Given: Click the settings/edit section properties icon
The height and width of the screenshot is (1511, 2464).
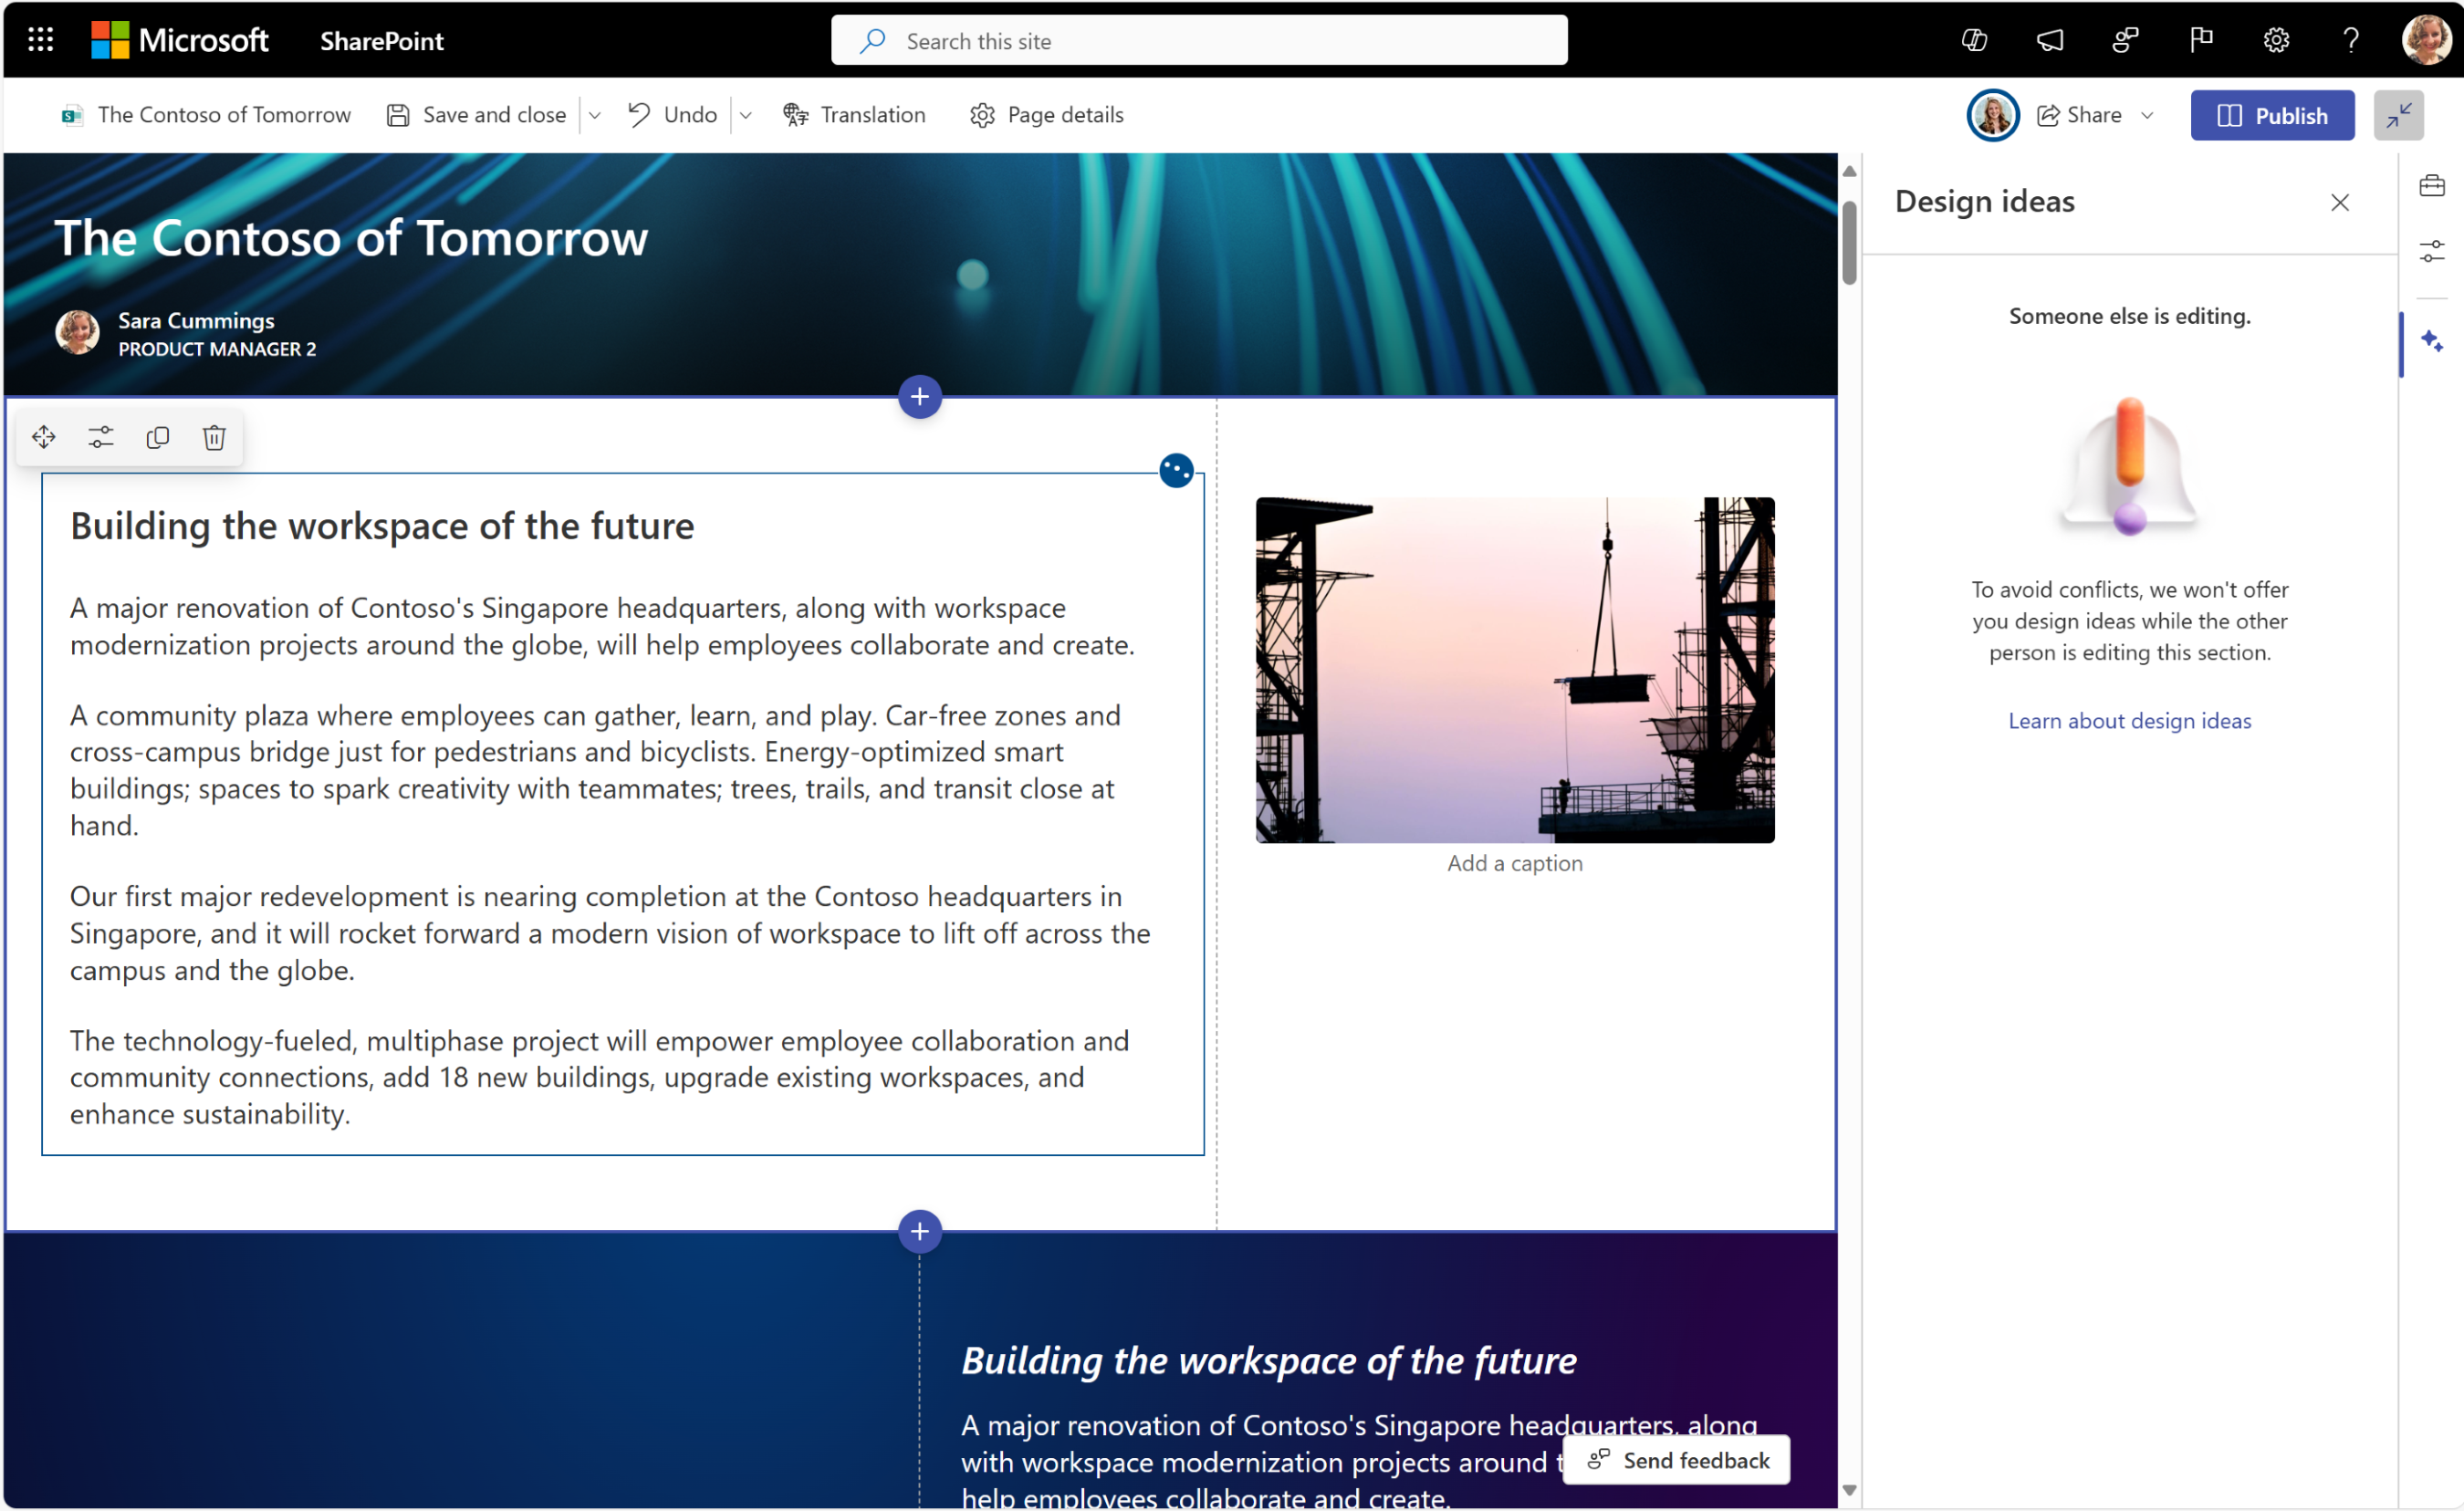Looking at the screenshot, I should pyautogui.click(x=100, y=438).
